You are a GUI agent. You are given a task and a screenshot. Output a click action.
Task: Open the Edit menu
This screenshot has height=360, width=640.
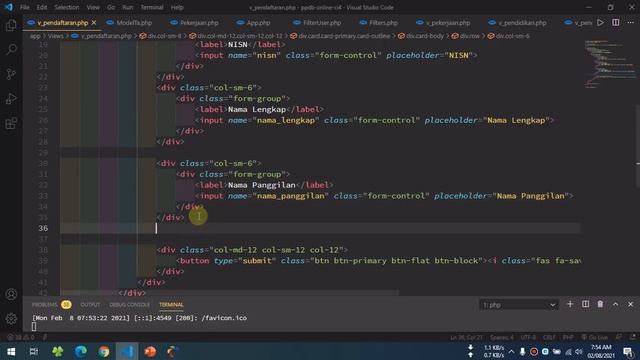tap(42, 7)
